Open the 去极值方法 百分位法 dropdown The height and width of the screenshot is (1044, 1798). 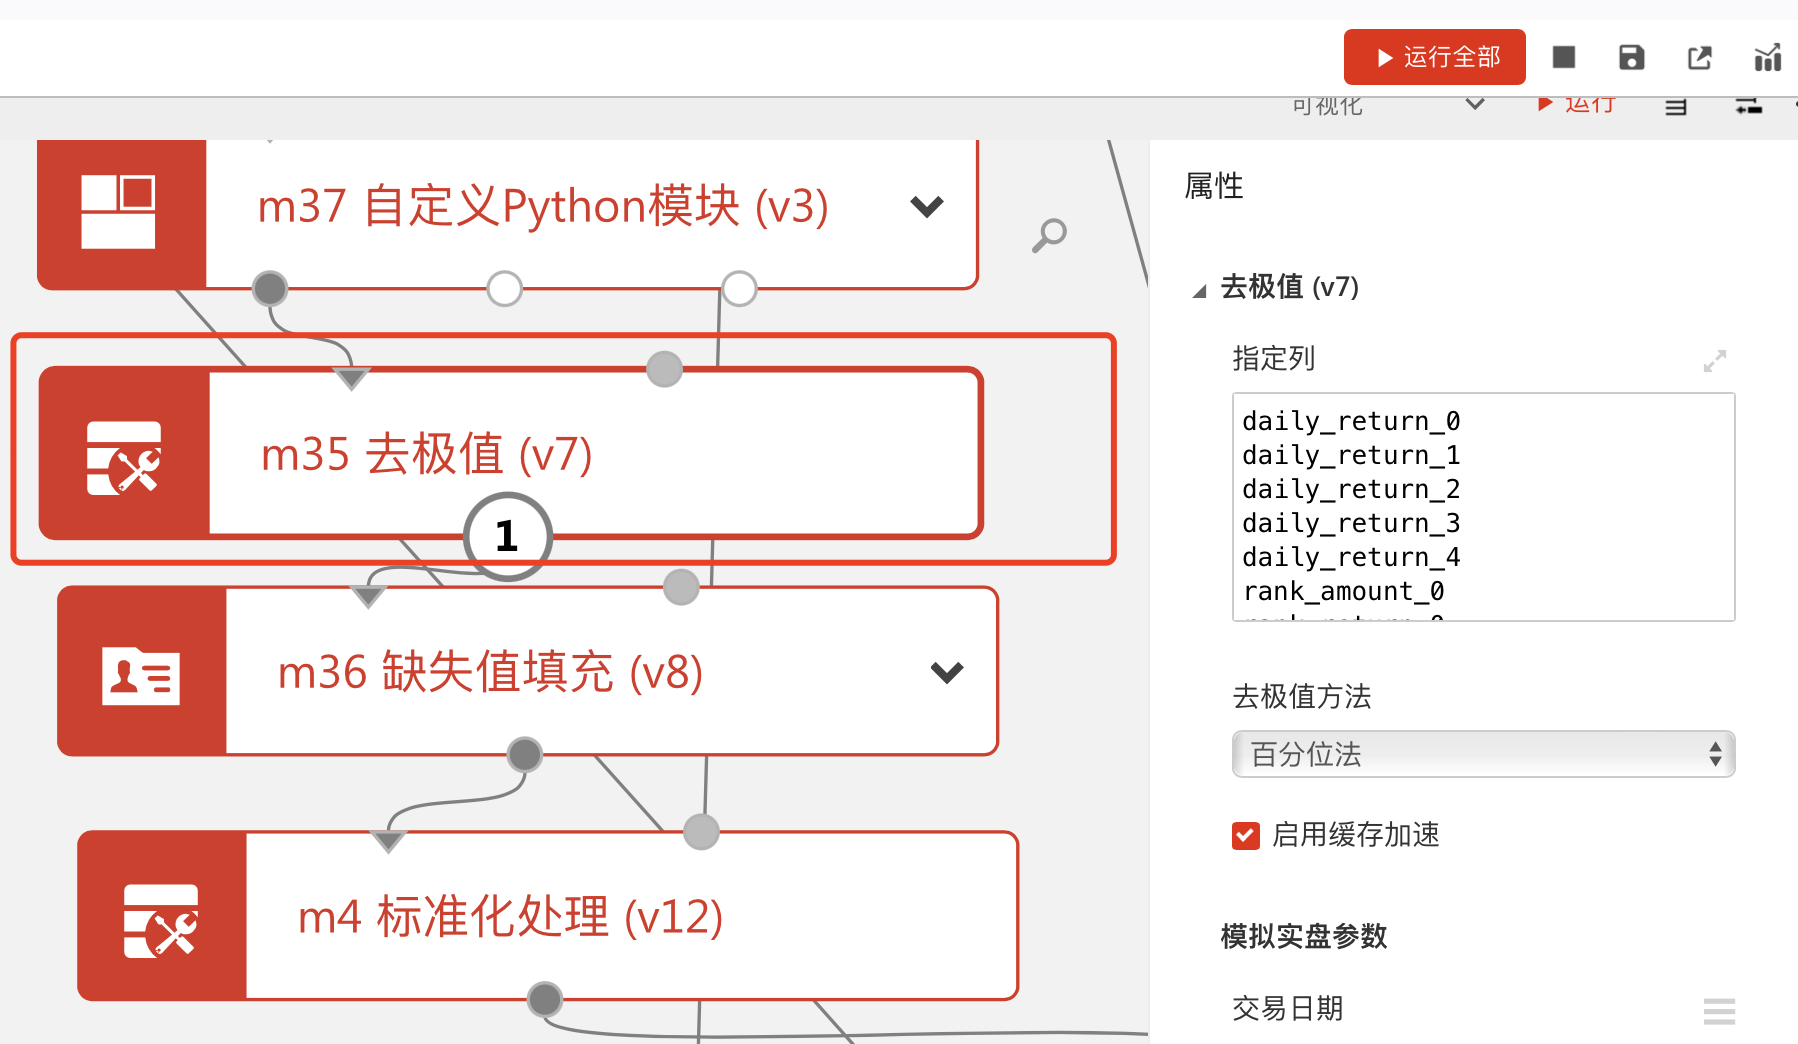coord(1484,754)
